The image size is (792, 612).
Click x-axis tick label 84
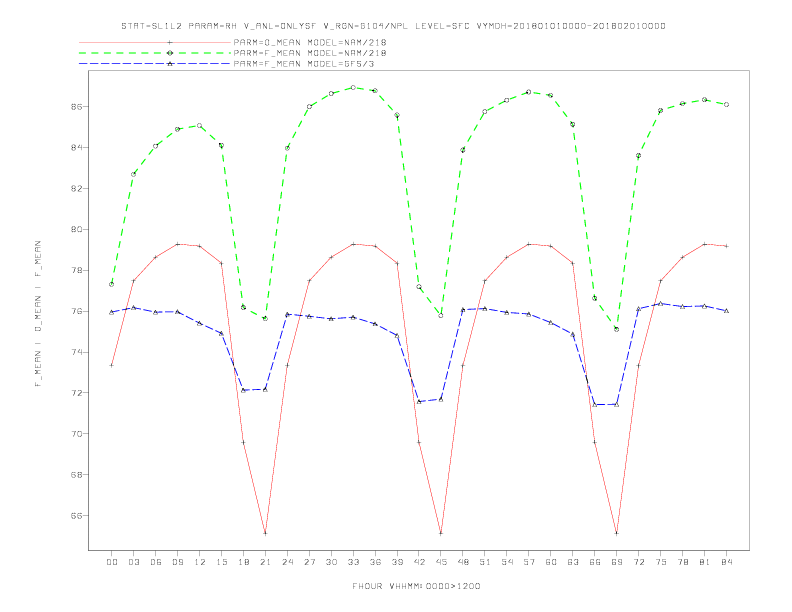pos(727,562)
